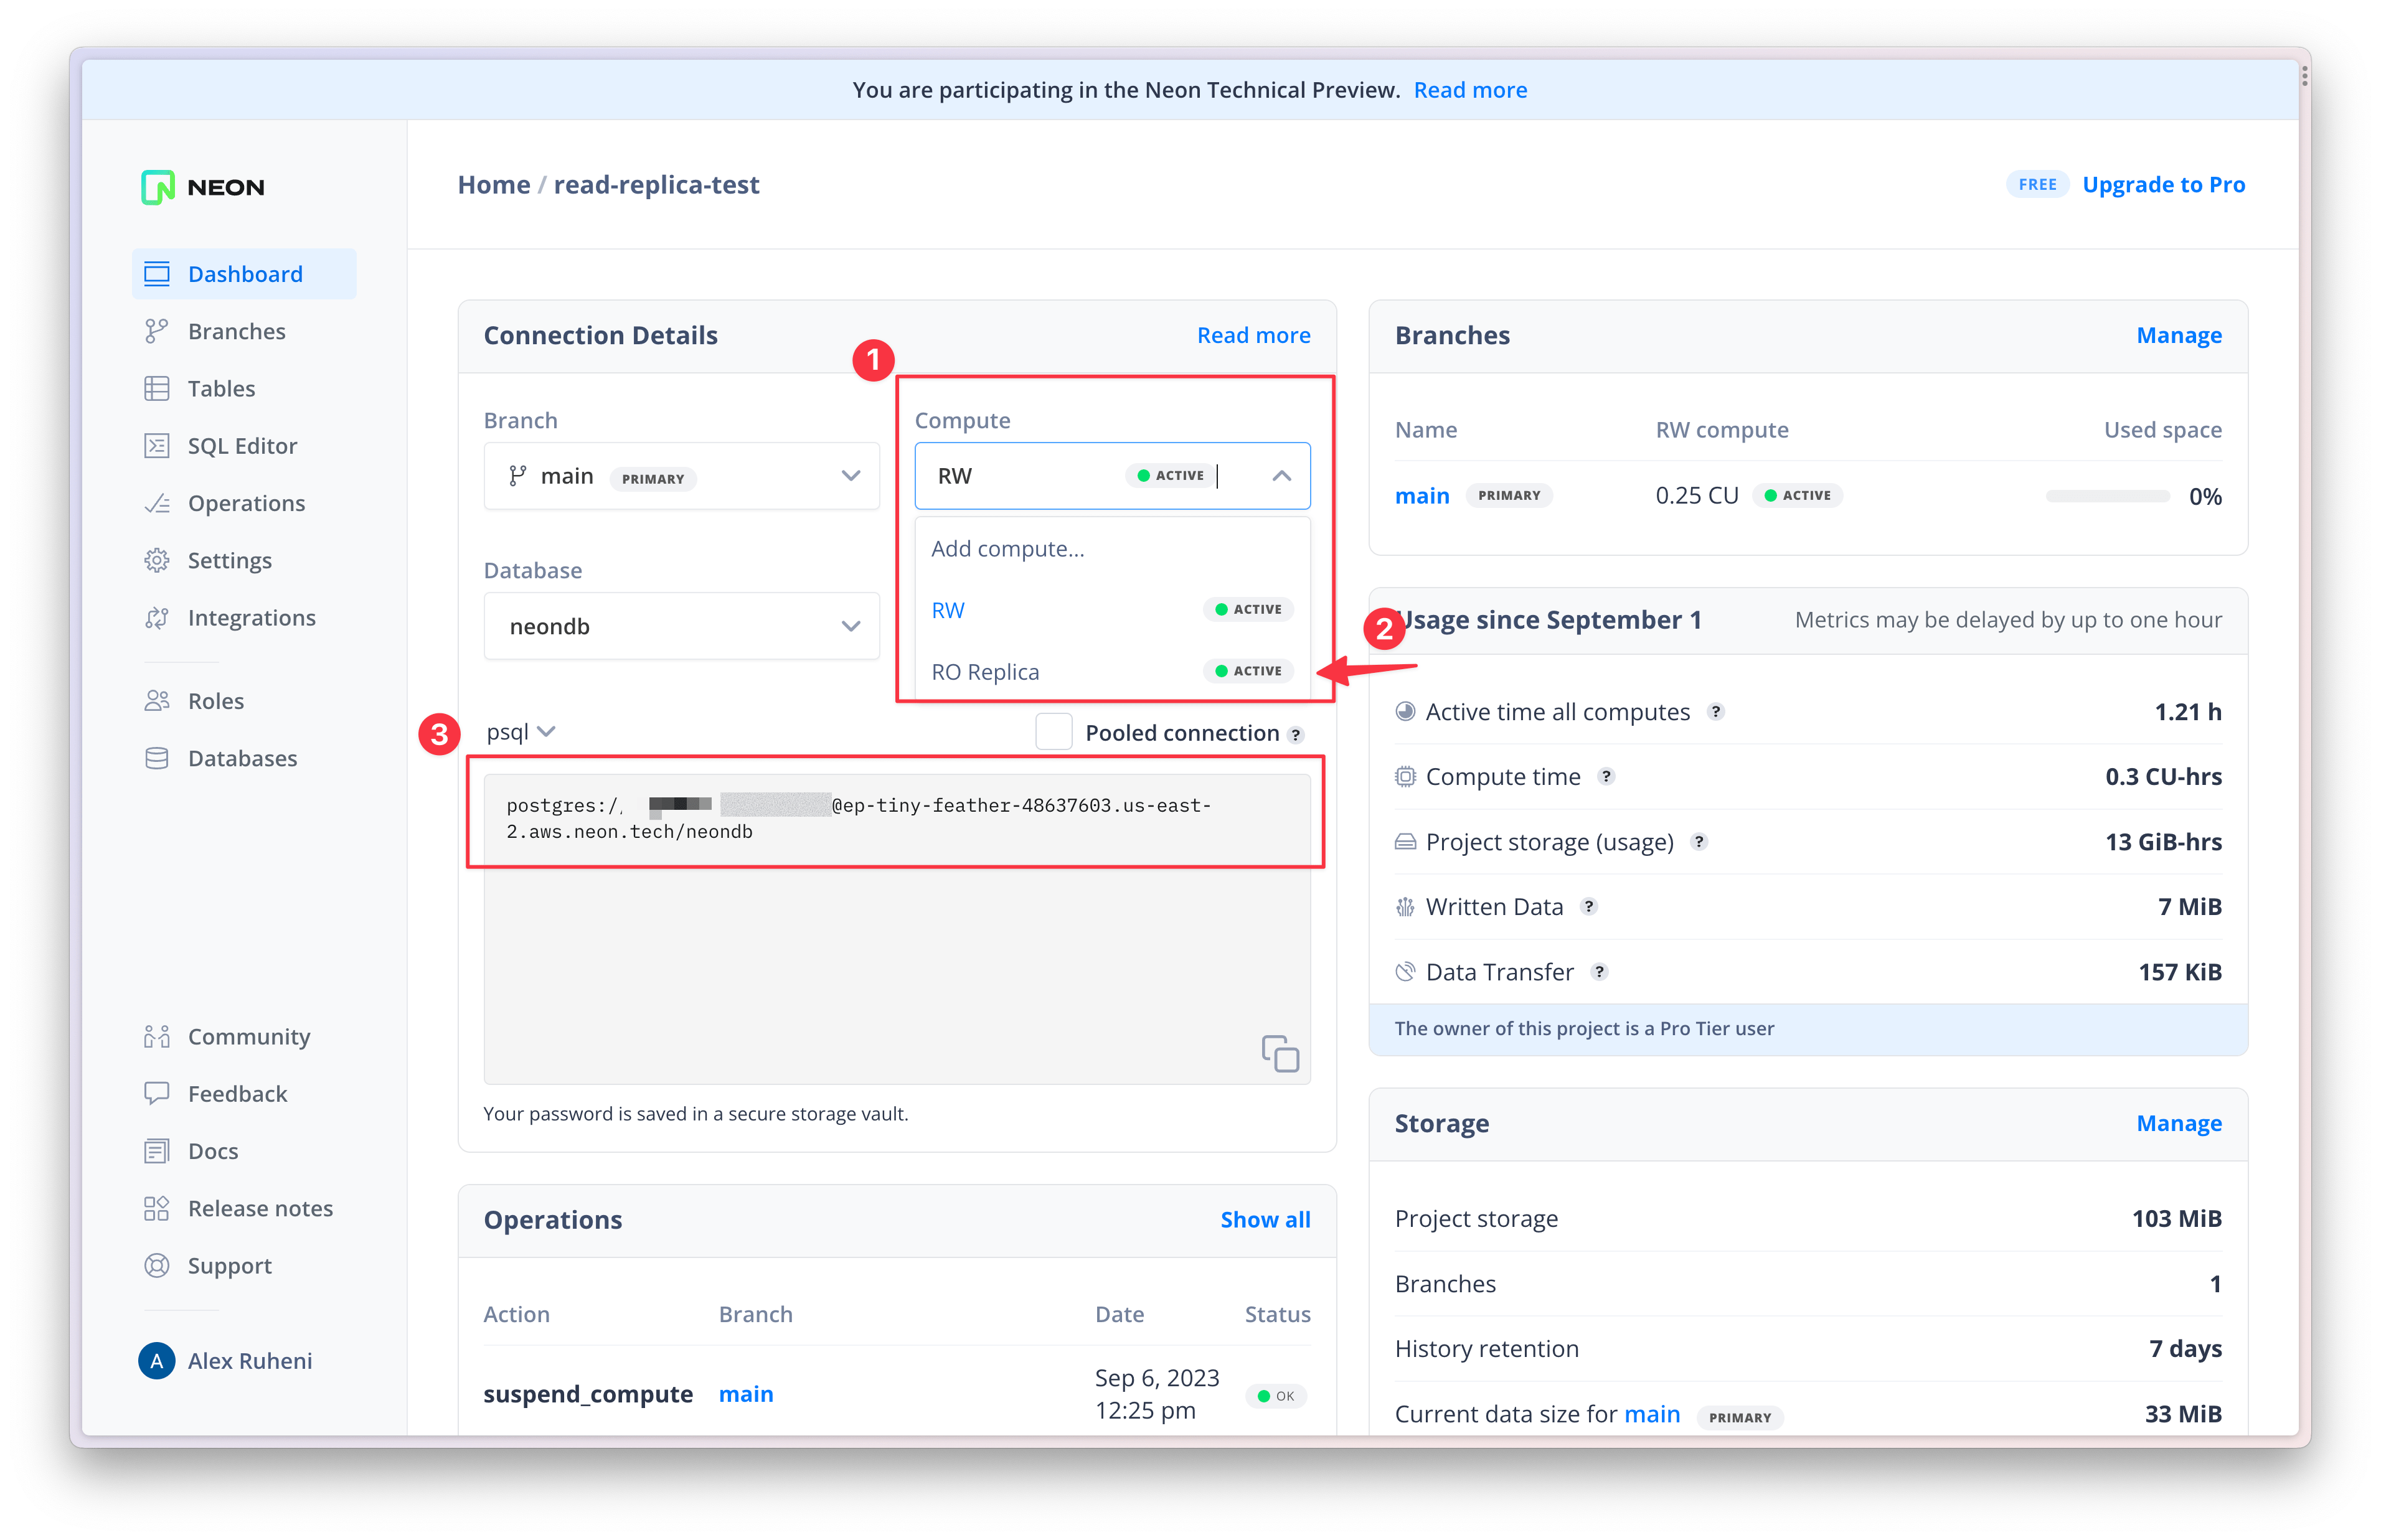Open the psql connection type dropdown
The height and width of the screenshot is (1540, 2381).
coord(520,732)
